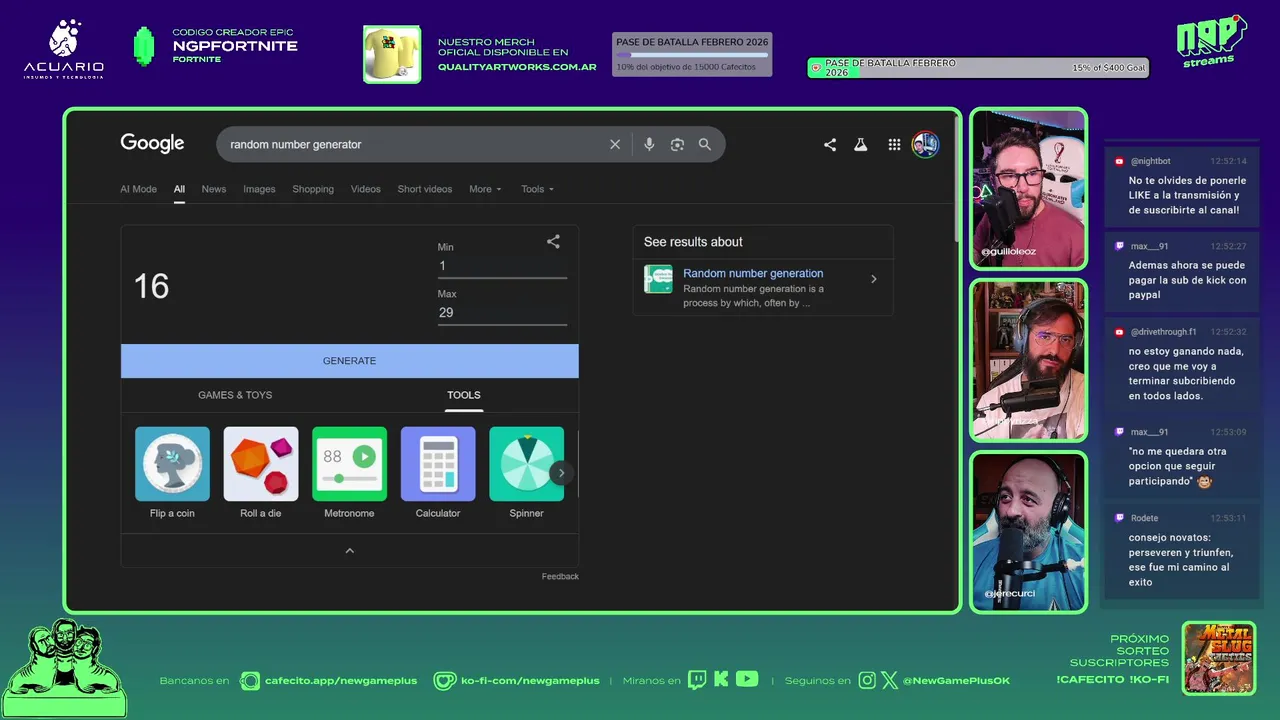Open Google Lens image search icon
Image resolution: width=1280 pixels, height=720 pixels.
pos(677,144)
